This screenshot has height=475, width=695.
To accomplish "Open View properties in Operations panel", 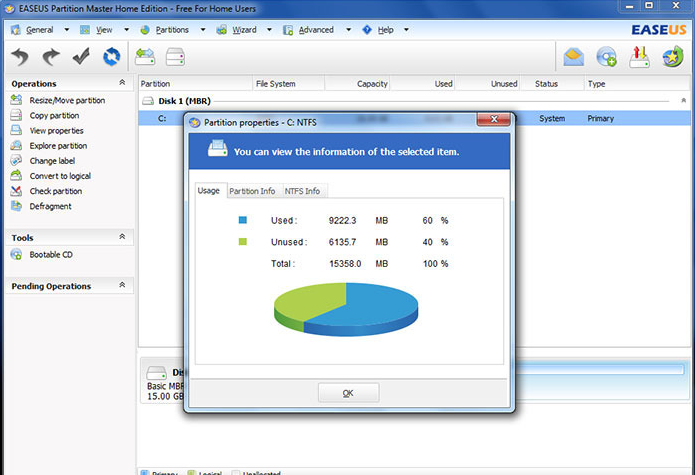I will tap(56, 131).
